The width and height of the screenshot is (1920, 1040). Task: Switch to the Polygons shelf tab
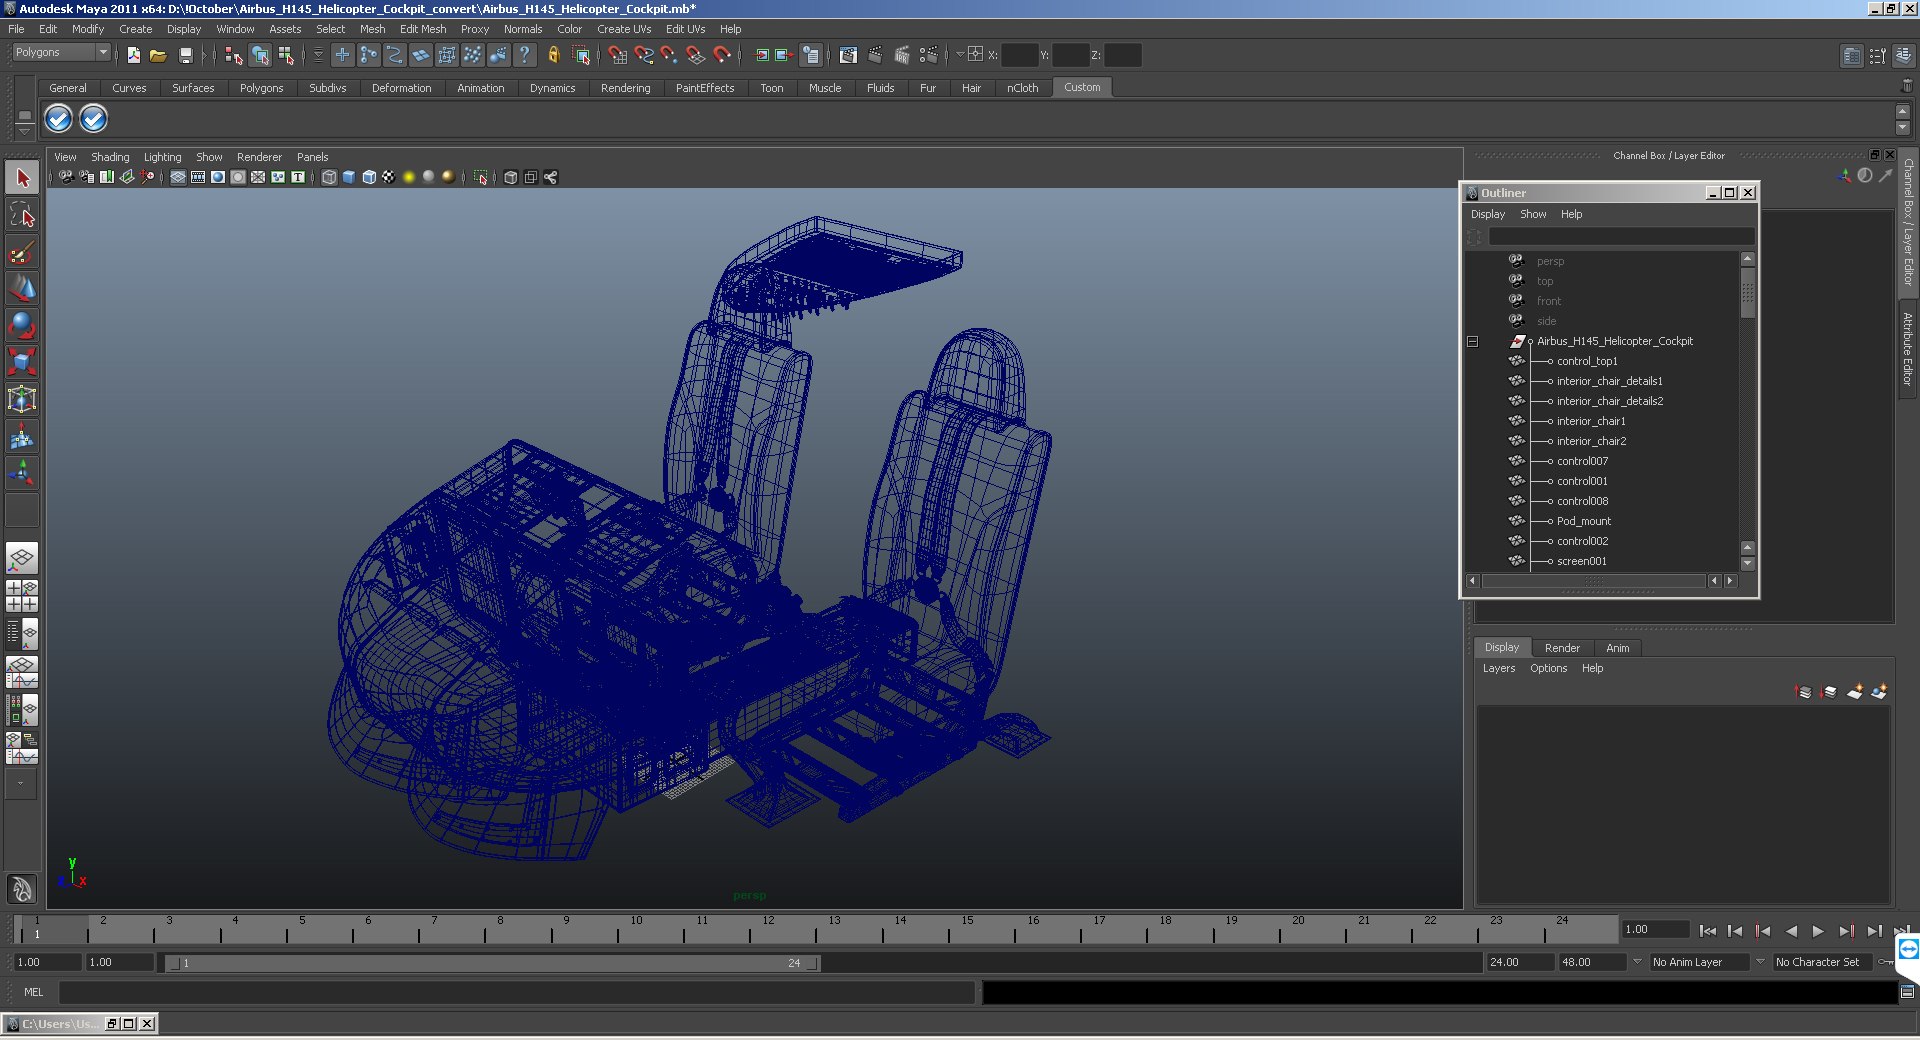point(261,88)
